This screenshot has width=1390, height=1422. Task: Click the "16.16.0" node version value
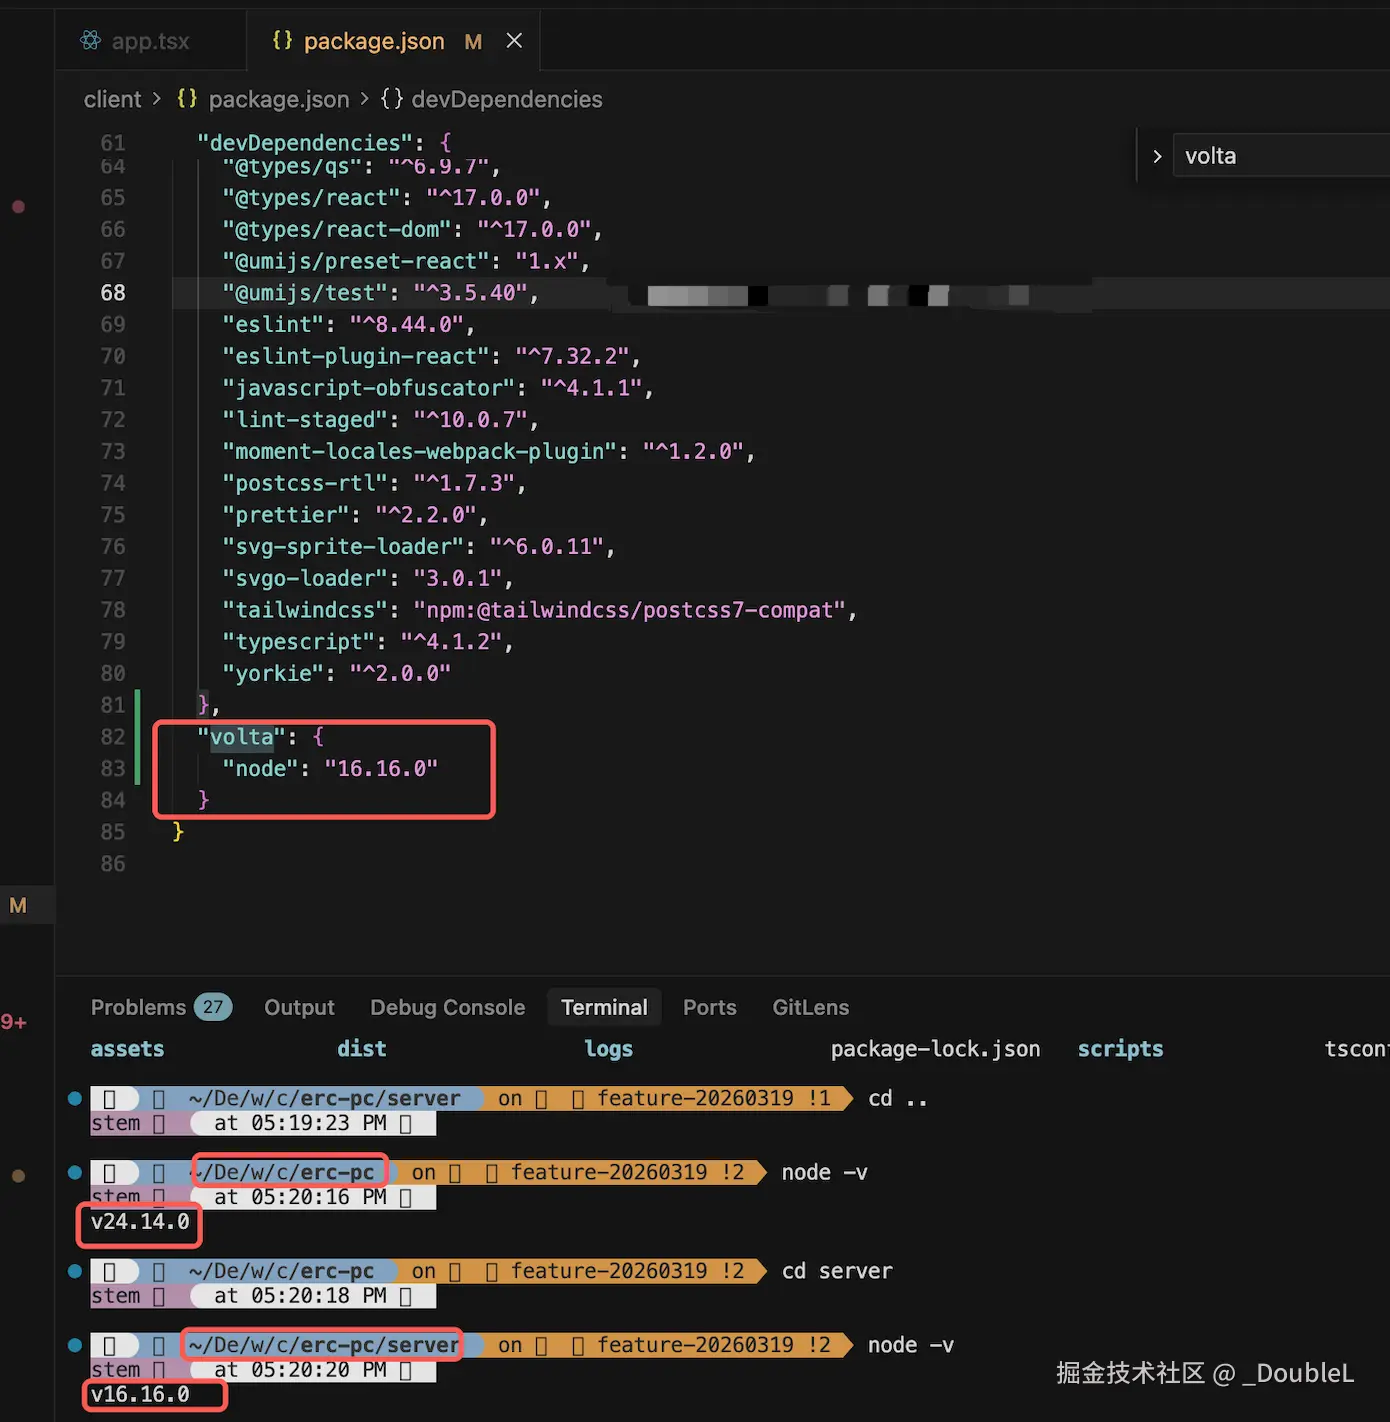pos(381,769)
